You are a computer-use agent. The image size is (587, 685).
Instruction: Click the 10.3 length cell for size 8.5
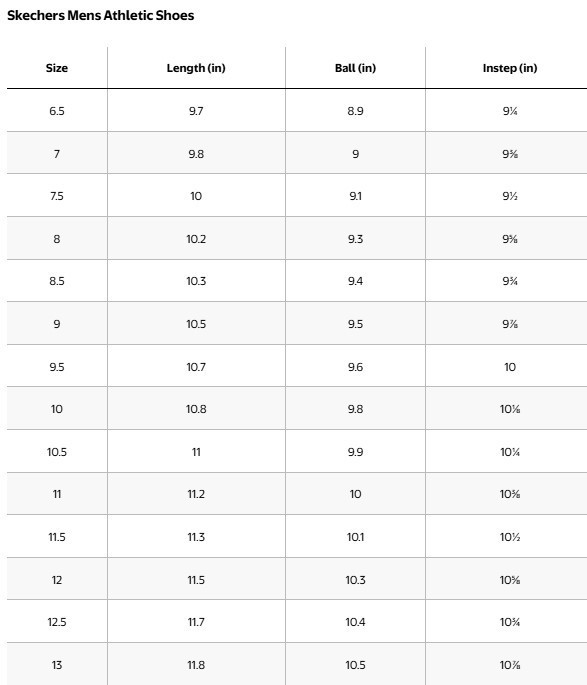196,281
